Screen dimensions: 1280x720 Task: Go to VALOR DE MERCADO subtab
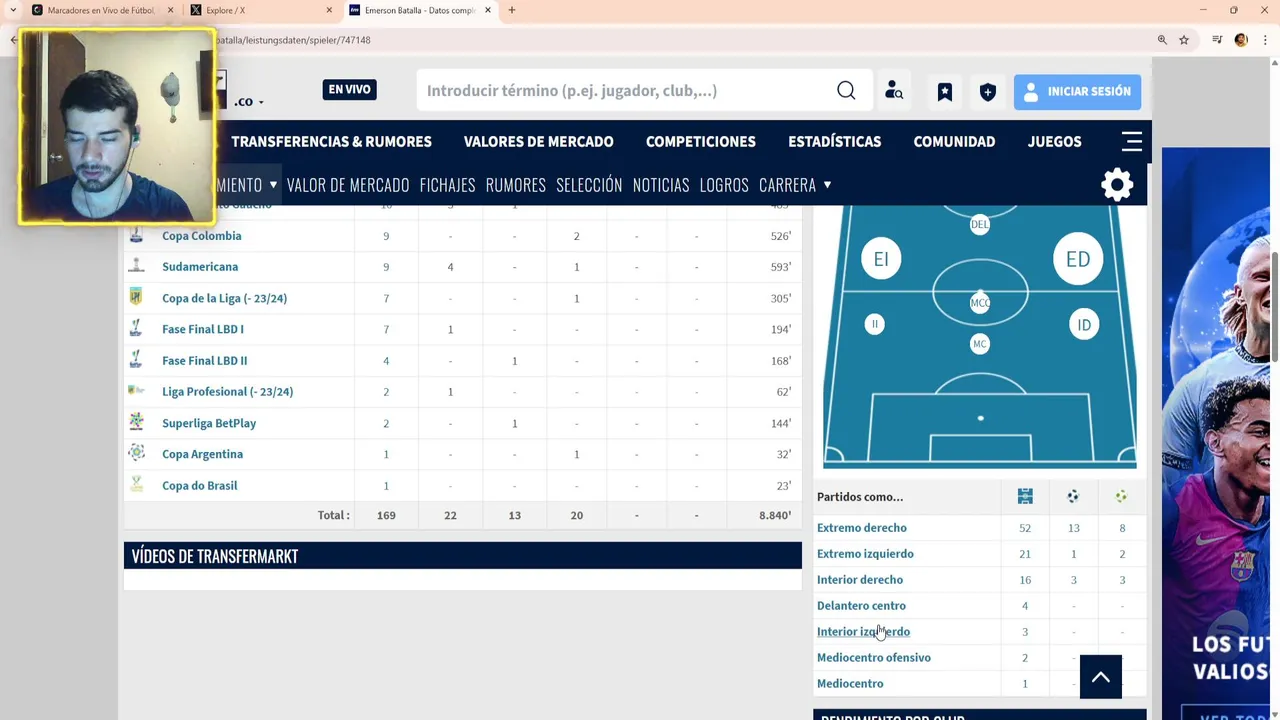tap(348, 184)
